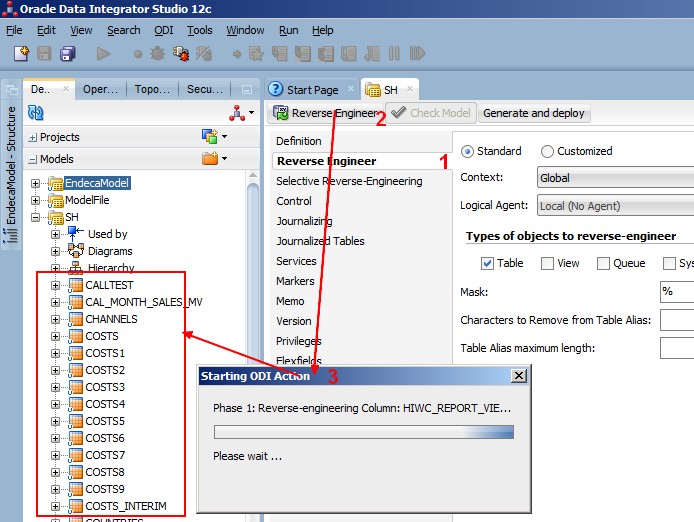Click the Check Model button
This screenshot has height=522, width=694.
click(431, 113)
